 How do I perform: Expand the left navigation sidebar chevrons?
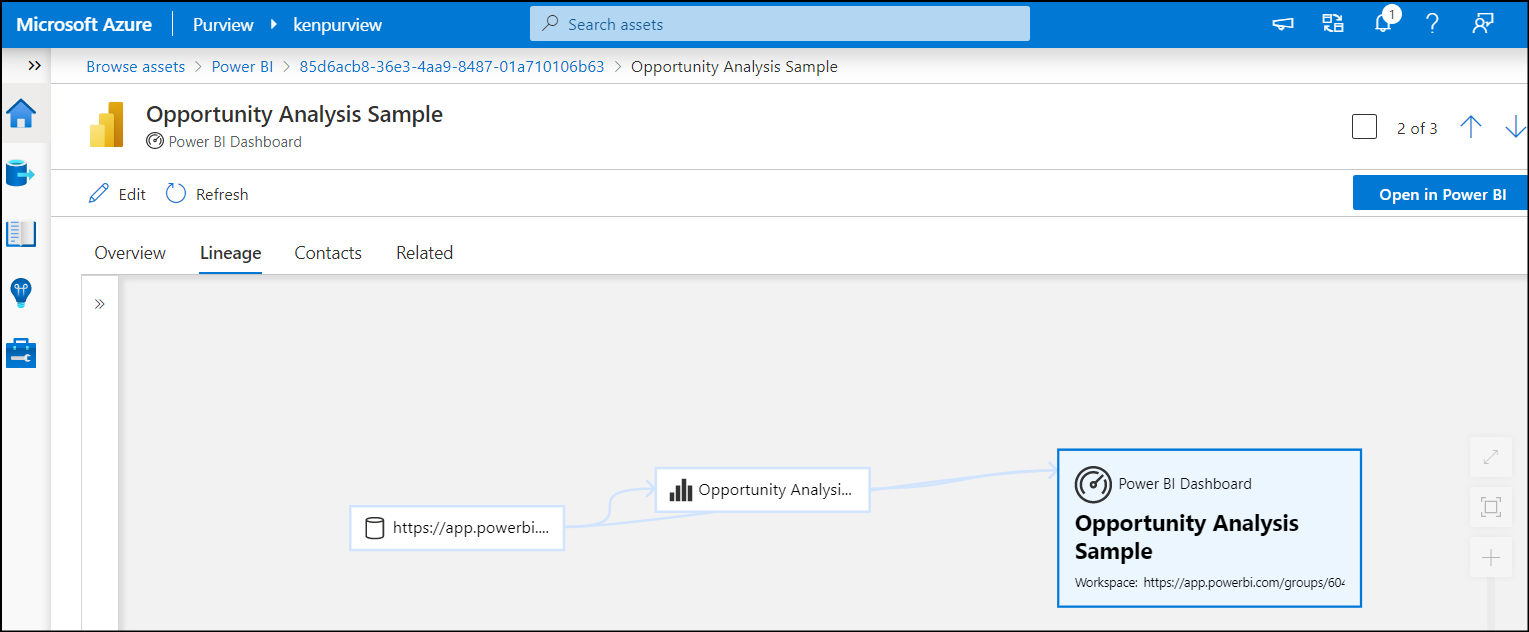click(x=35, y=66)
